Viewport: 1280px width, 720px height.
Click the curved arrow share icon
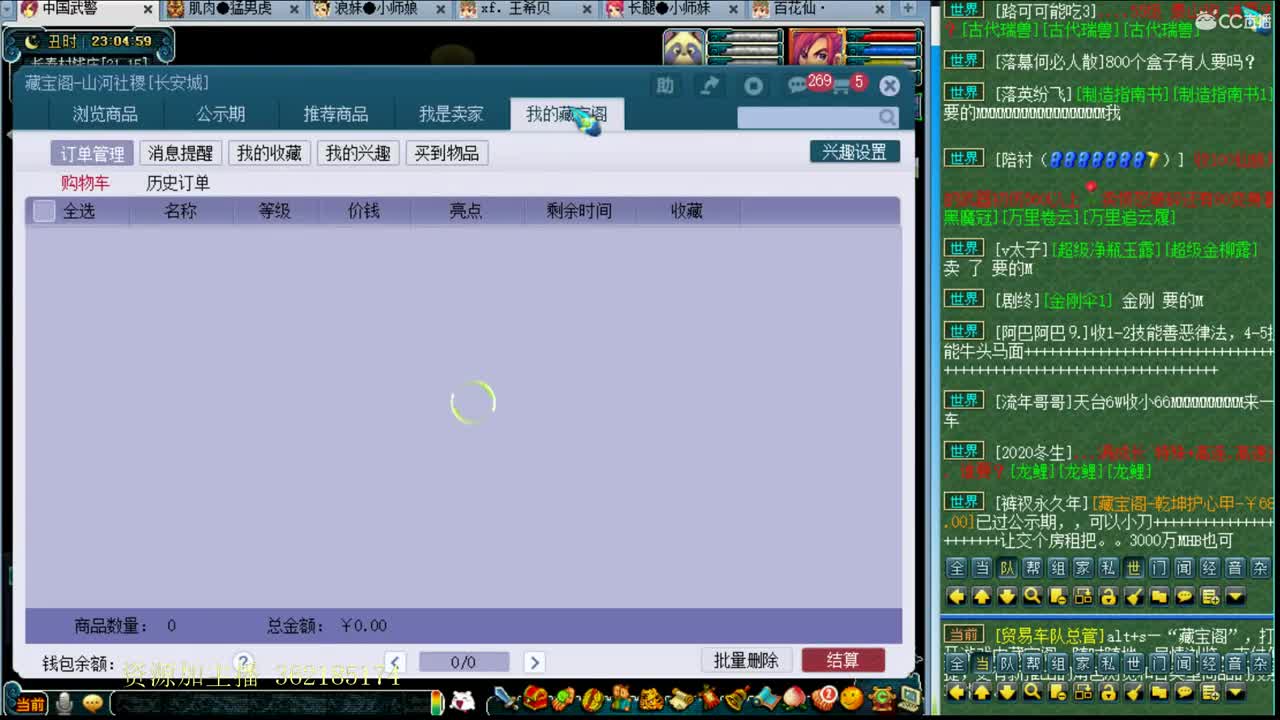(x=710, y=85)
